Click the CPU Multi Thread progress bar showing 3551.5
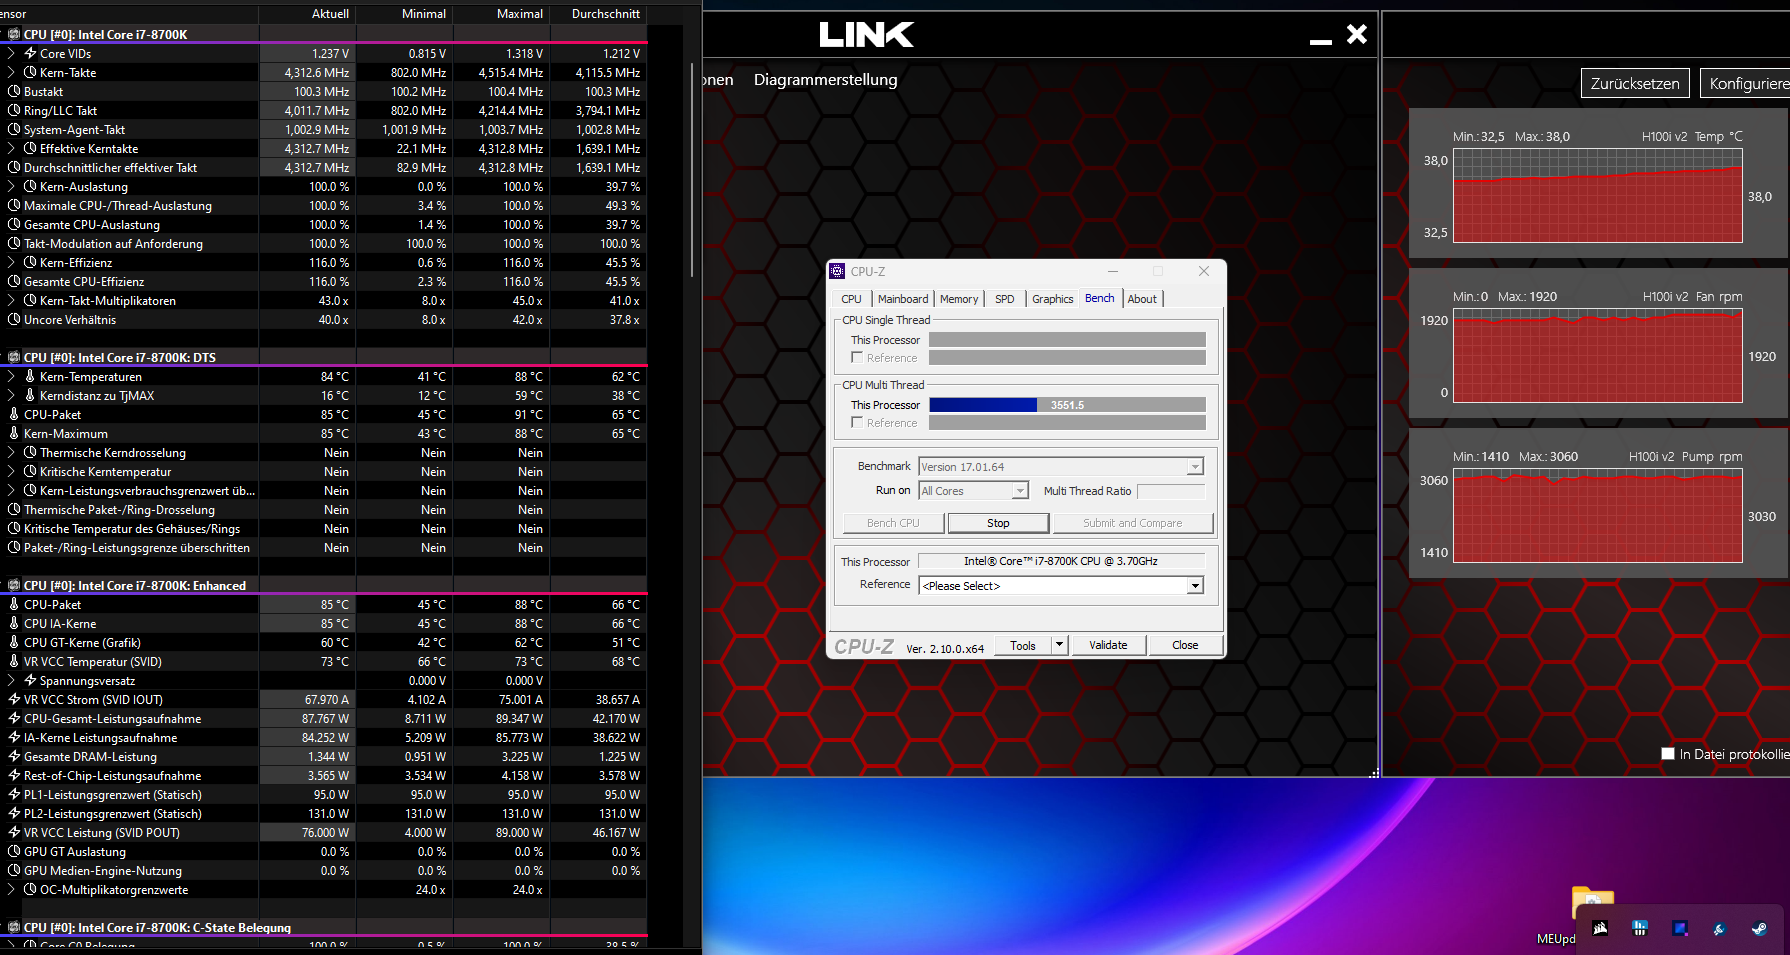Screen dimensions: 1790x955 (x=1067, y=405)
